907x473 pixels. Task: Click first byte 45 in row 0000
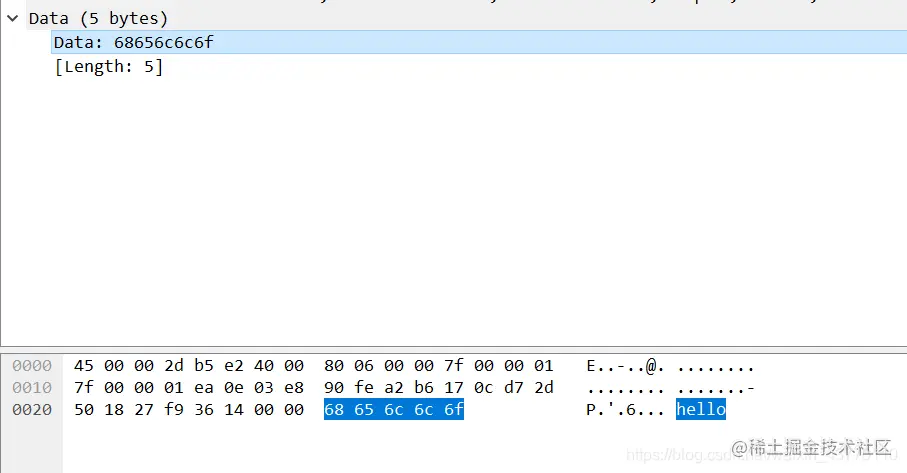83,366
